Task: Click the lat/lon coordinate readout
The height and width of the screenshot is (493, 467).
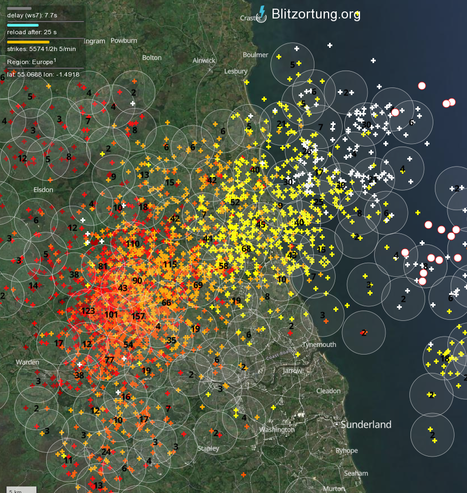Action: point(43,74)
